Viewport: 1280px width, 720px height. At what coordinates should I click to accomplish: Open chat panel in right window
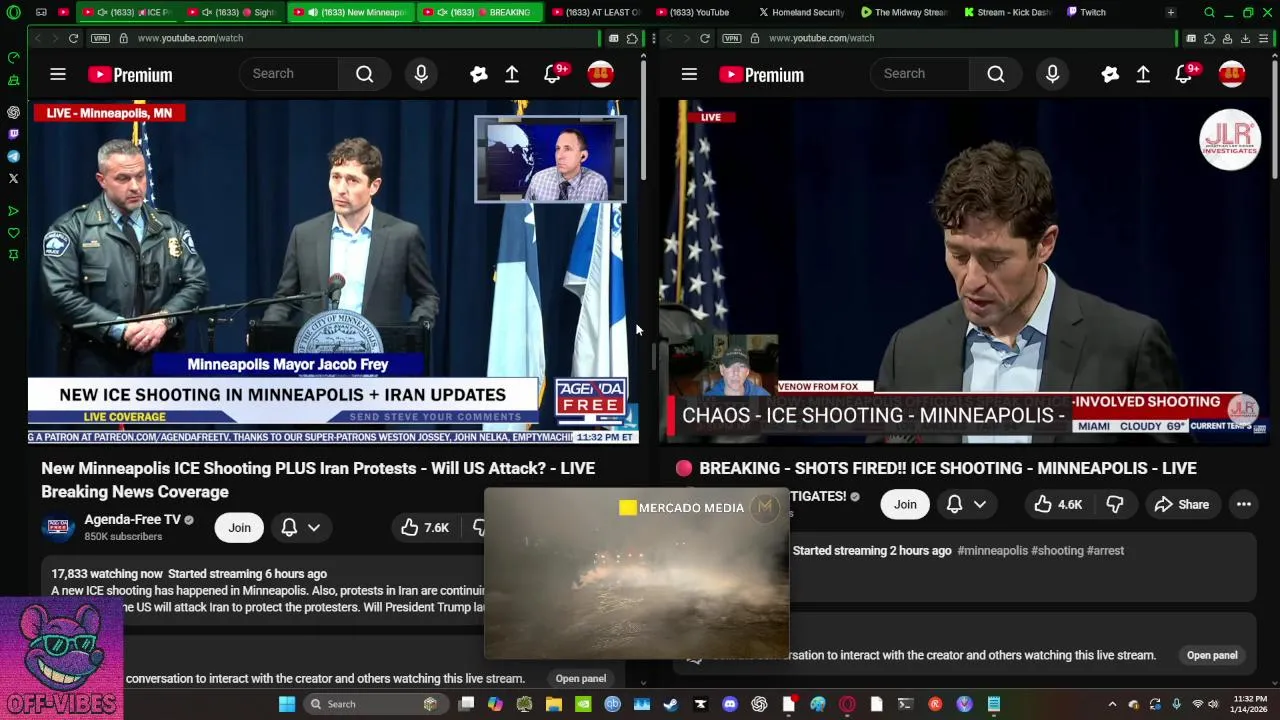[x=1212, y=655]
